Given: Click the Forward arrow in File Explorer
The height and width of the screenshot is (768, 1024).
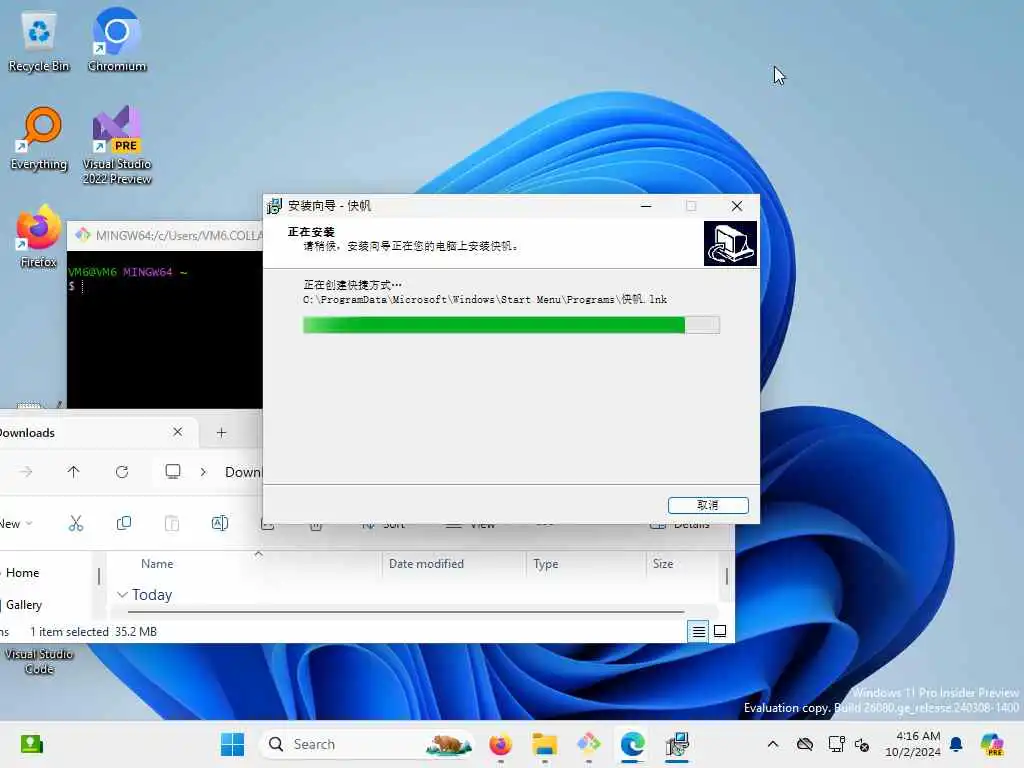Looking at the screenshot, I should (x=25, y=472).
